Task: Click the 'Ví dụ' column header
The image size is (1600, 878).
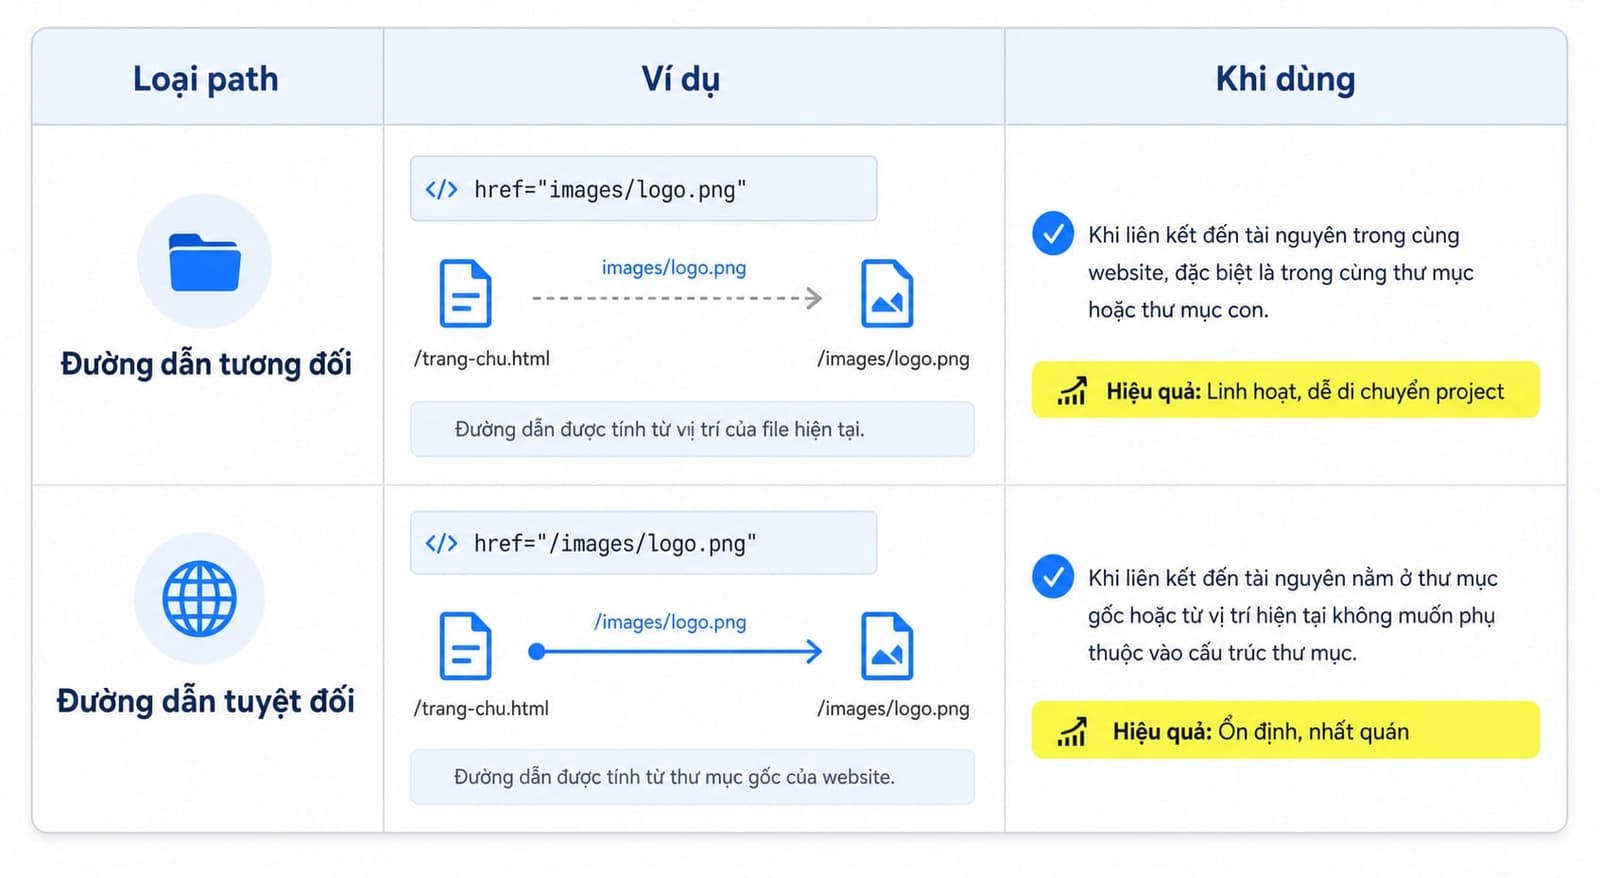Action: tap(681, 78)
